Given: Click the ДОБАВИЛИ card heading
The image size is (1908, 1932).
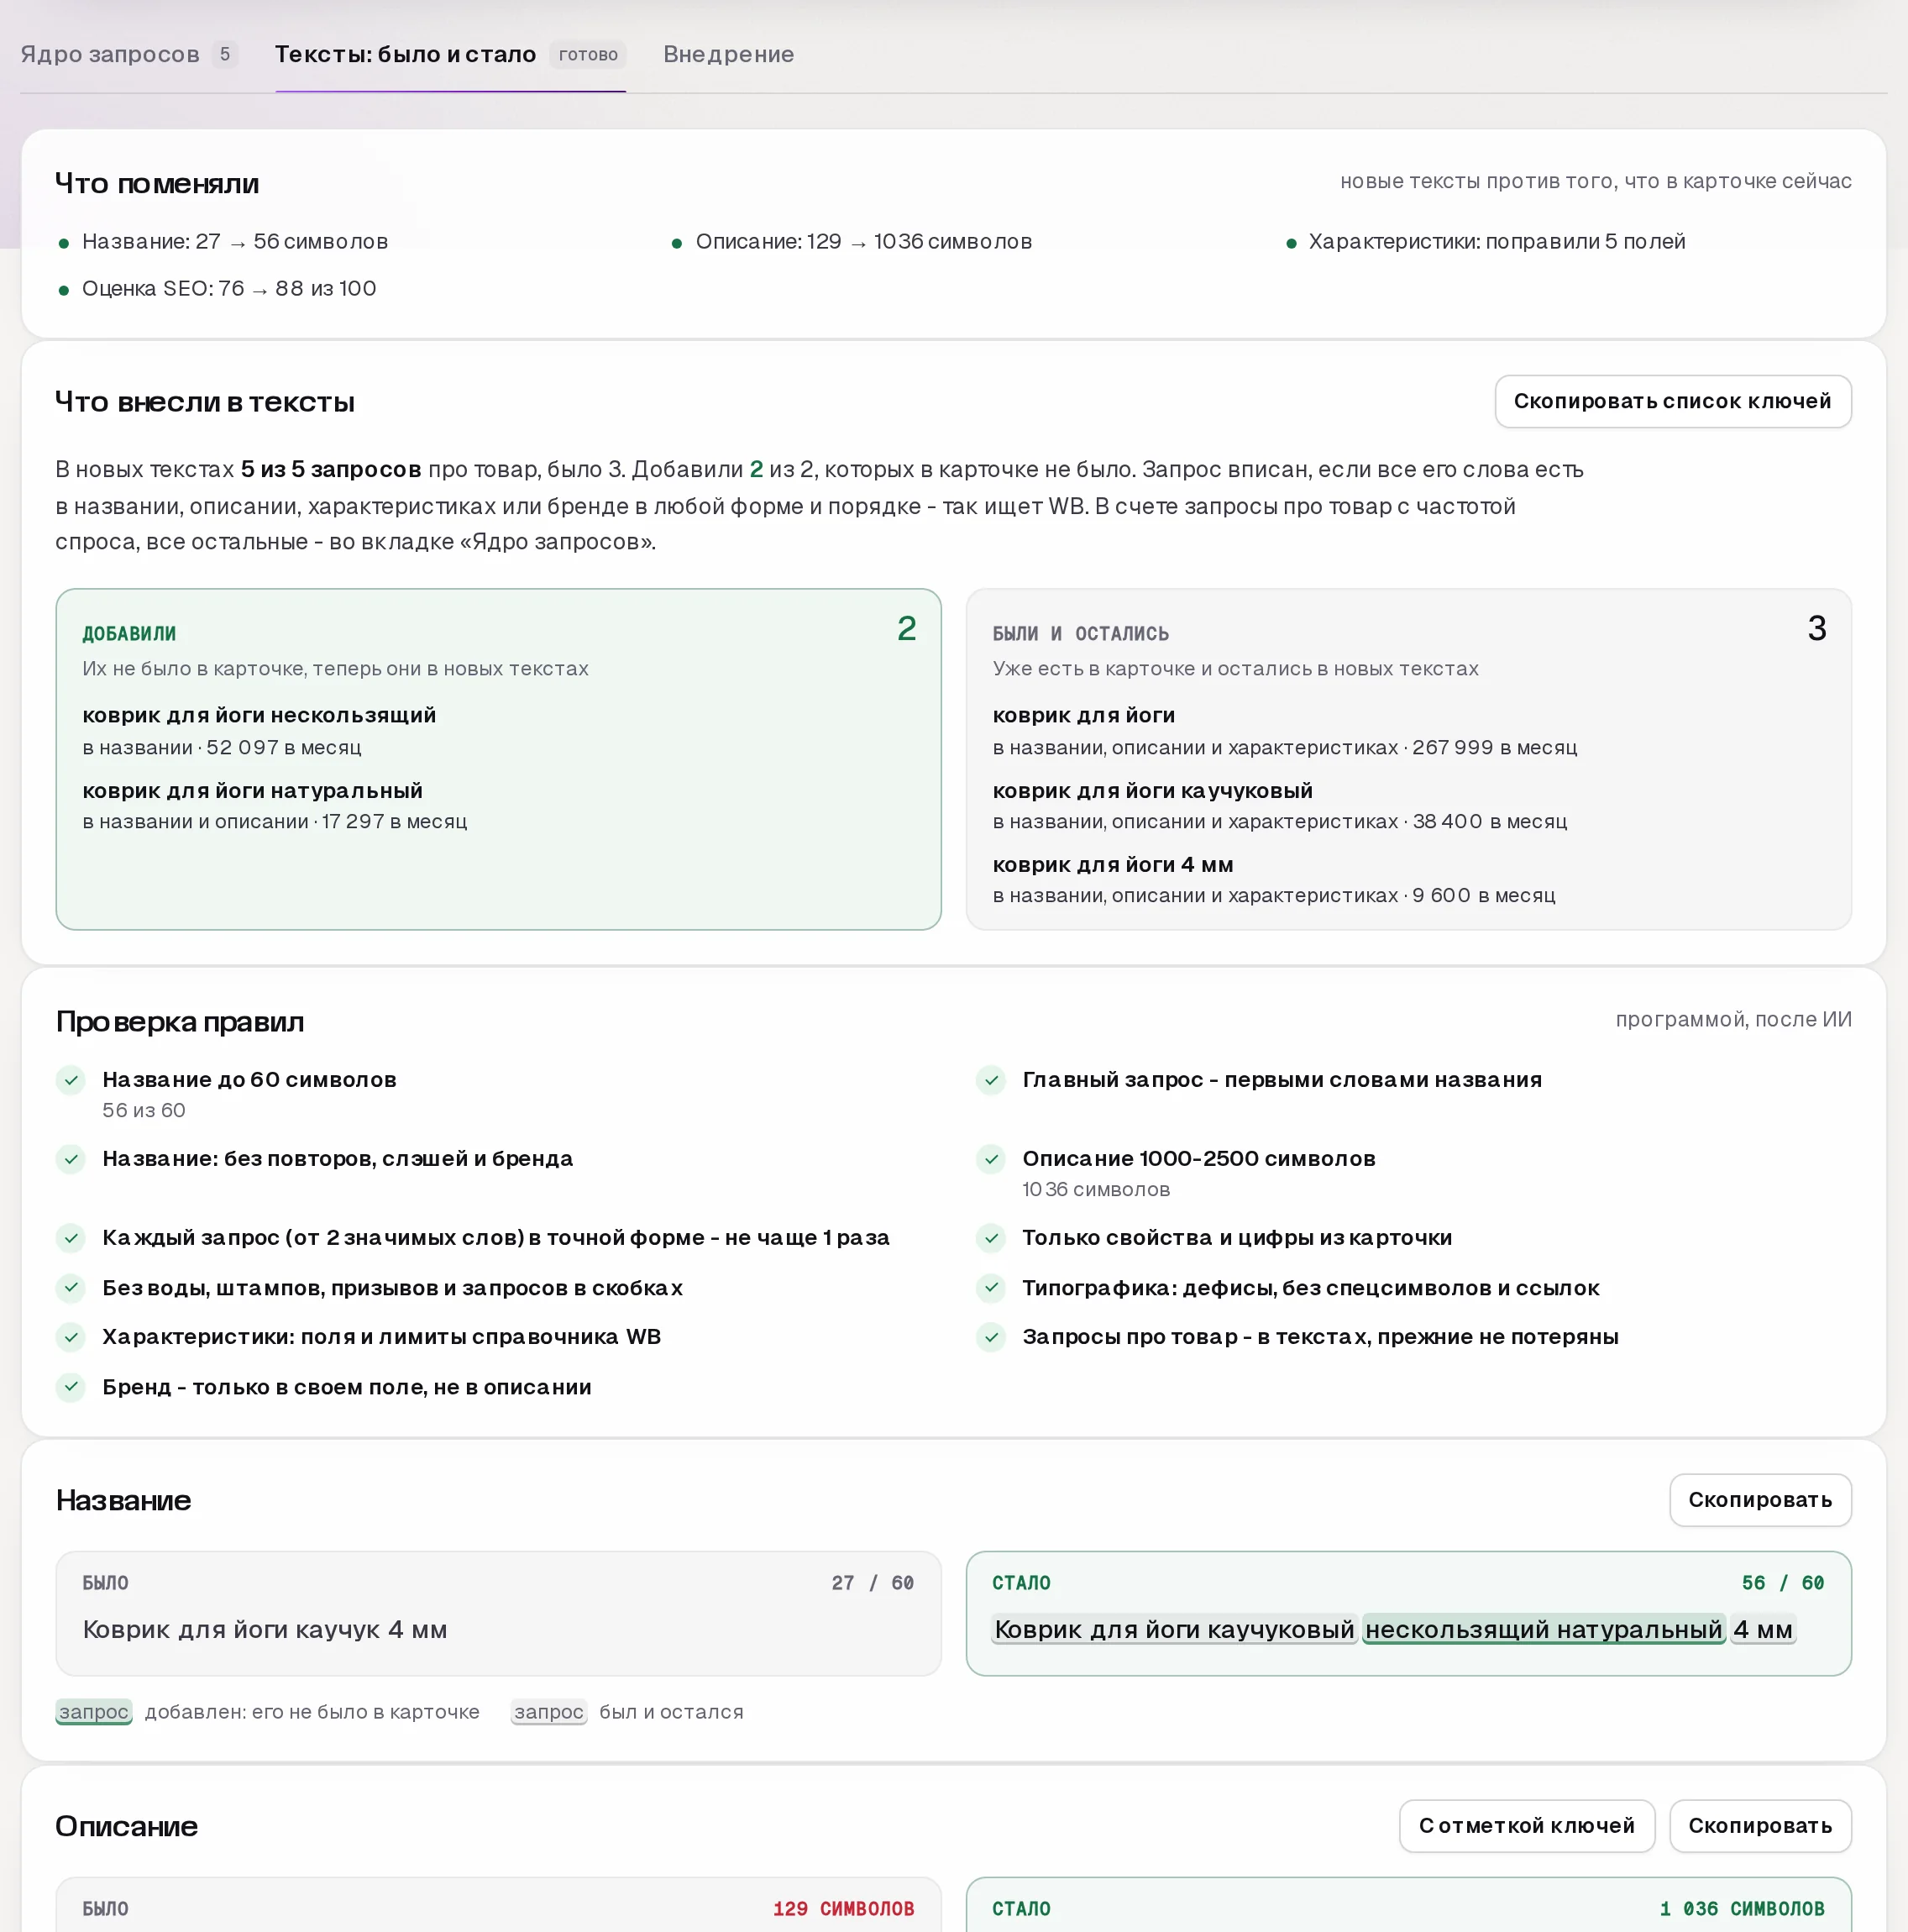Looking at the screenshot, I should pos(129,634).
